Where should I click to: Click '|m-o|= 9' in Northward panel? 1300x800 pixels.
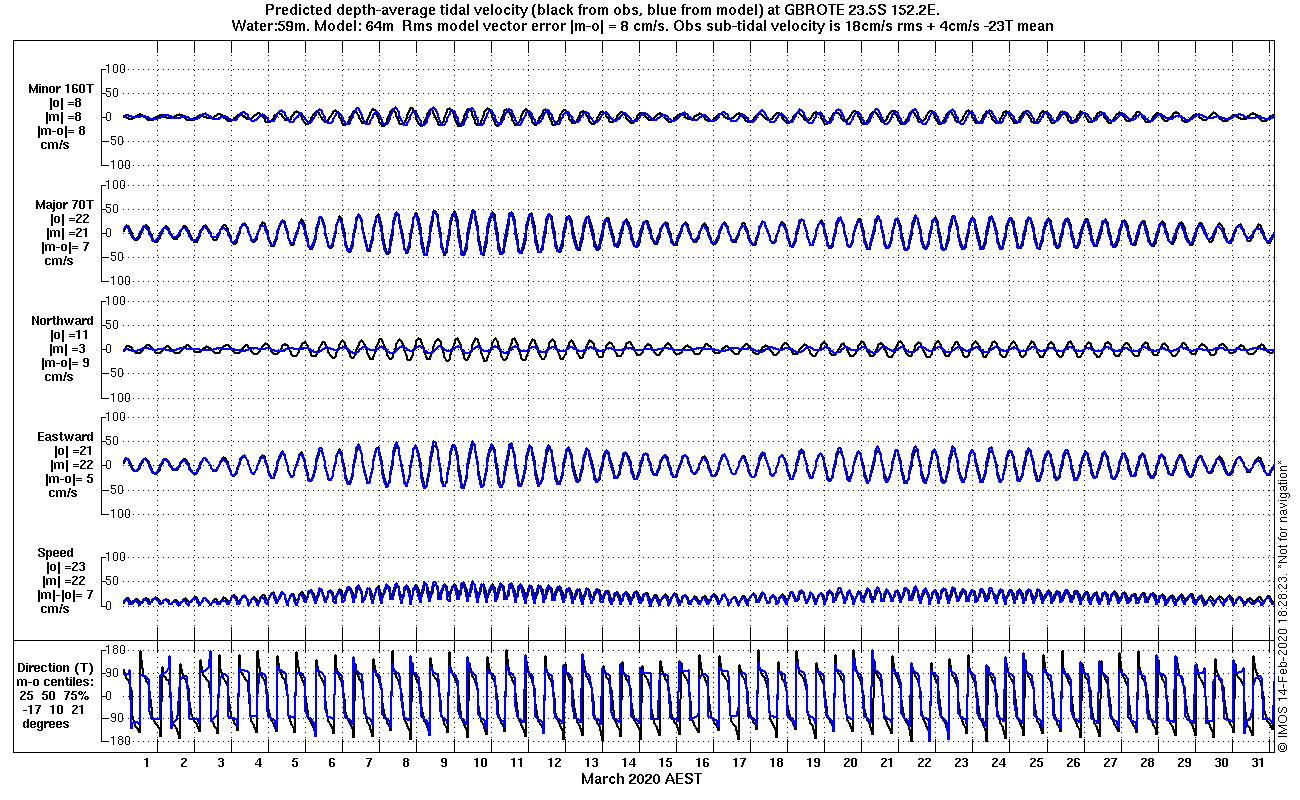point(67,363)
